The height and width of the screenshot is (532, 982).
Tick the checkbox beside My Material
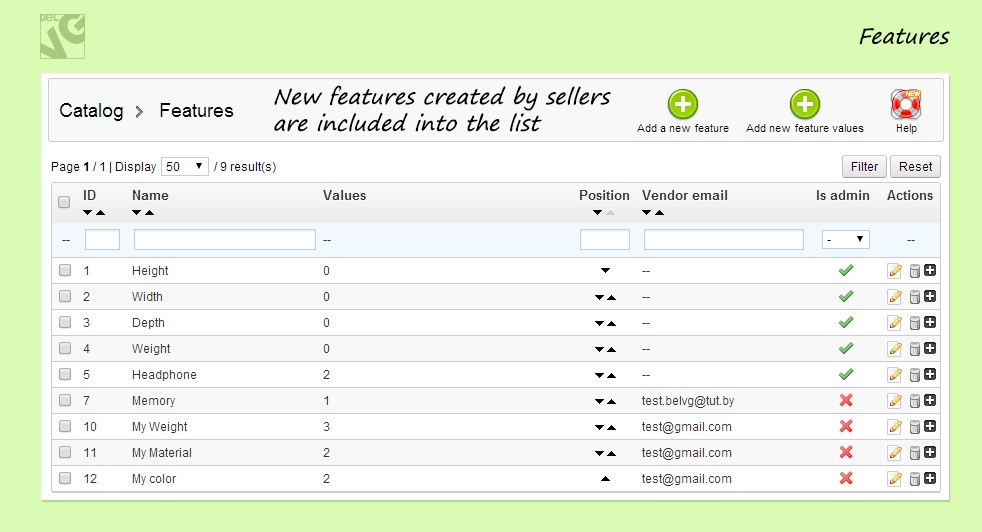pos(65,453)
